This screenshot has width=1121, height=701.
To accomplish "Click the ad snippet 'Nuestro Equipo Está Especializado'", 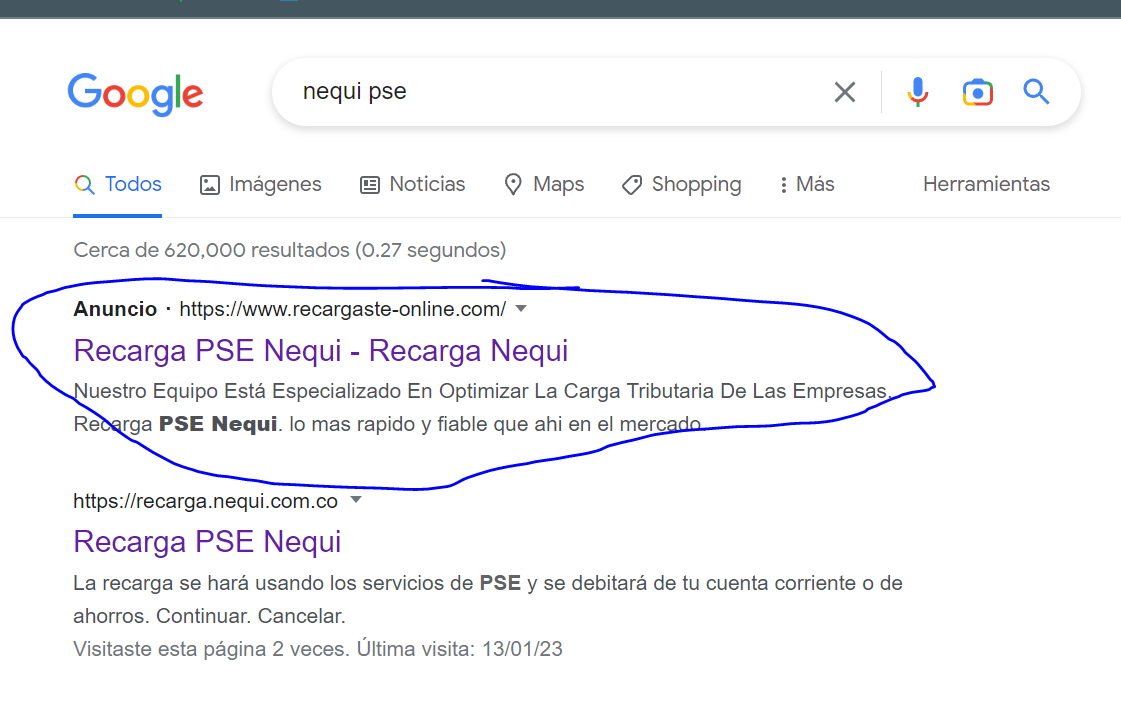I will (x=483, y=407).
